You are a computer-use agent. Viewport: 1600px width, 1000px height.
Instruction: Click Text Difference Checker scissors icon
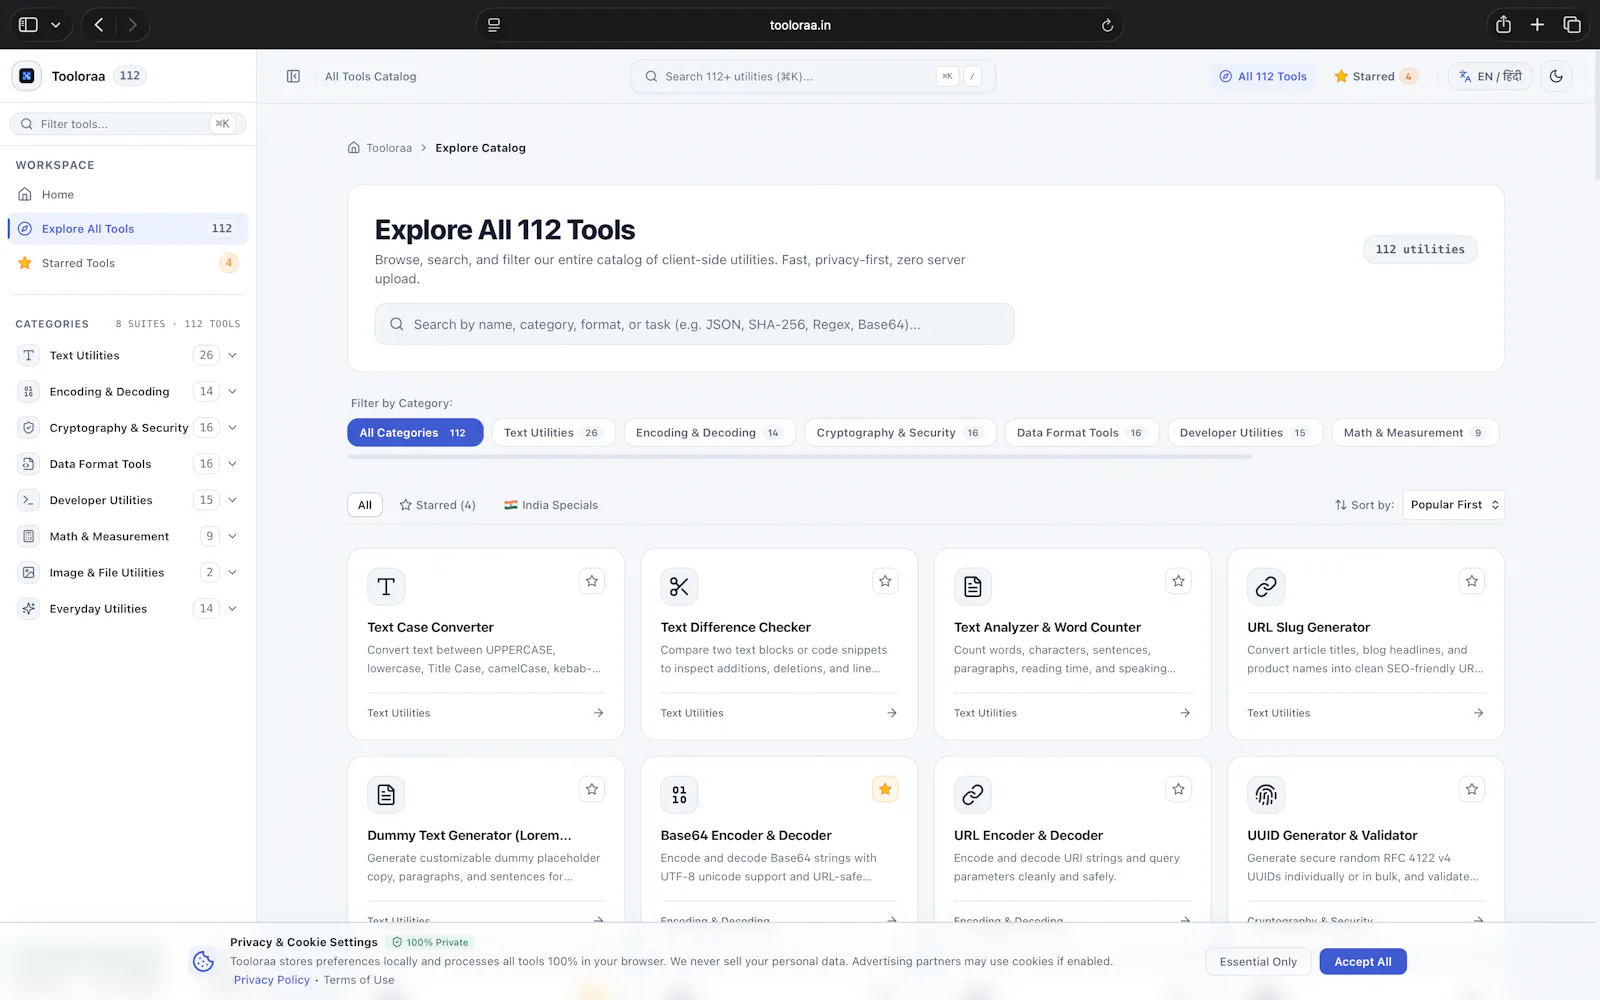(679, 587)
